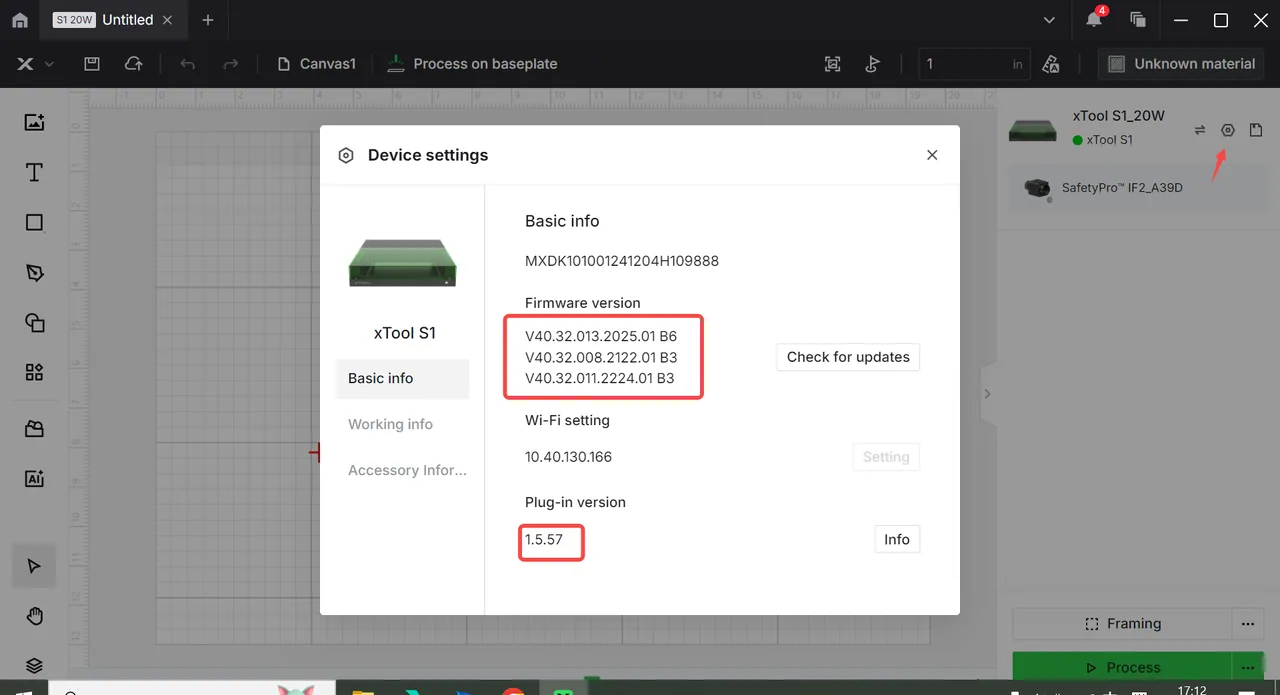Close the Device settings dialog
Image resolution: width=1280 pixels, height=695 pixels.
pyautogui.click(x=932, y=155)
